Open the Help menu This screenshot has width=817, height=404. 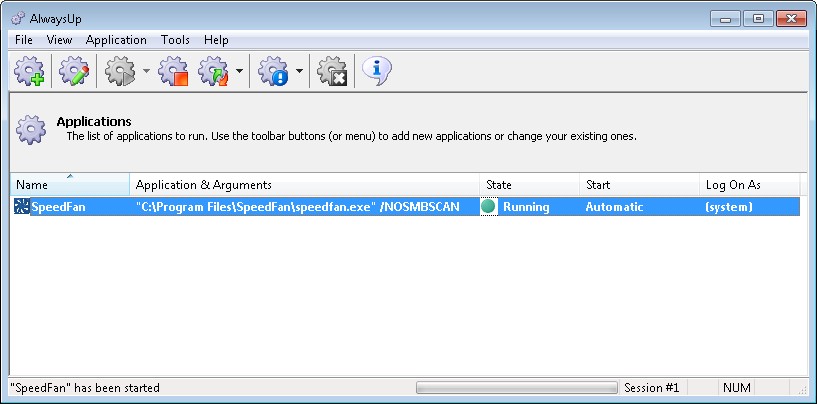click(216, 40)
